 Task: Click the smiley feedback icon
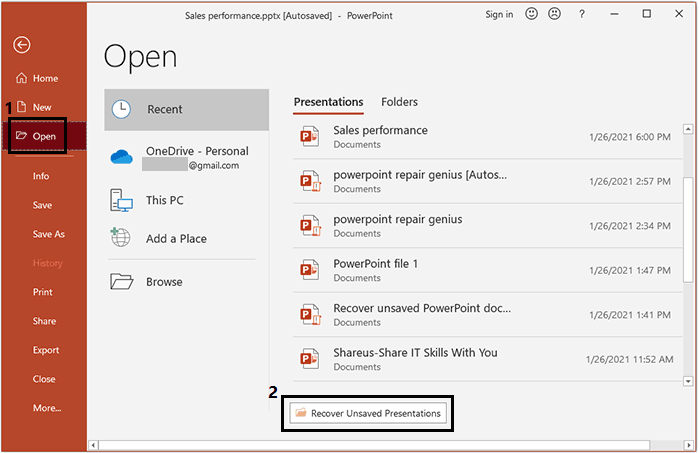point(531,14)
